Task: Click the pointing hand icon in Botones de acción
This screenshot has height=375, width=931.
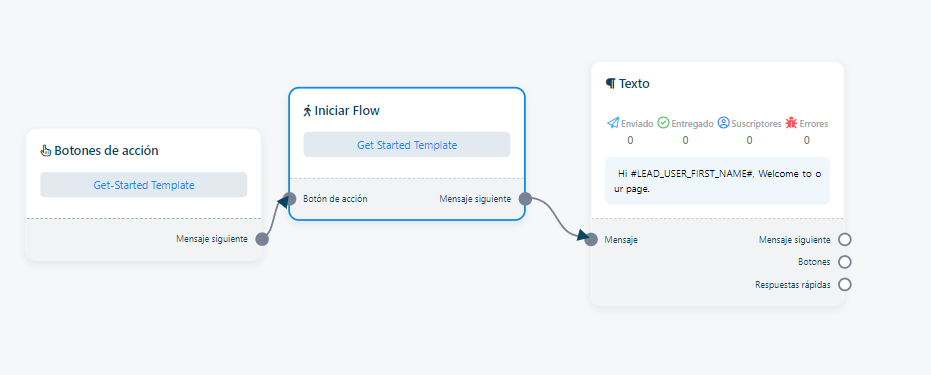Action: (46, 151)
